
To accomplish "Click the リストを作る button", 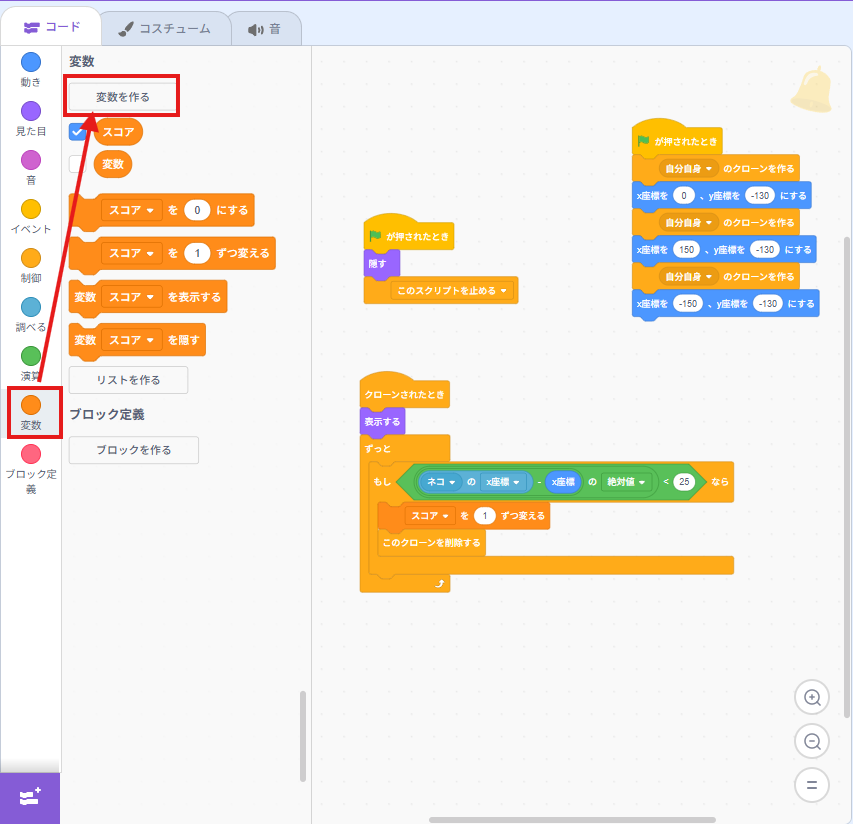I will 128,380.
